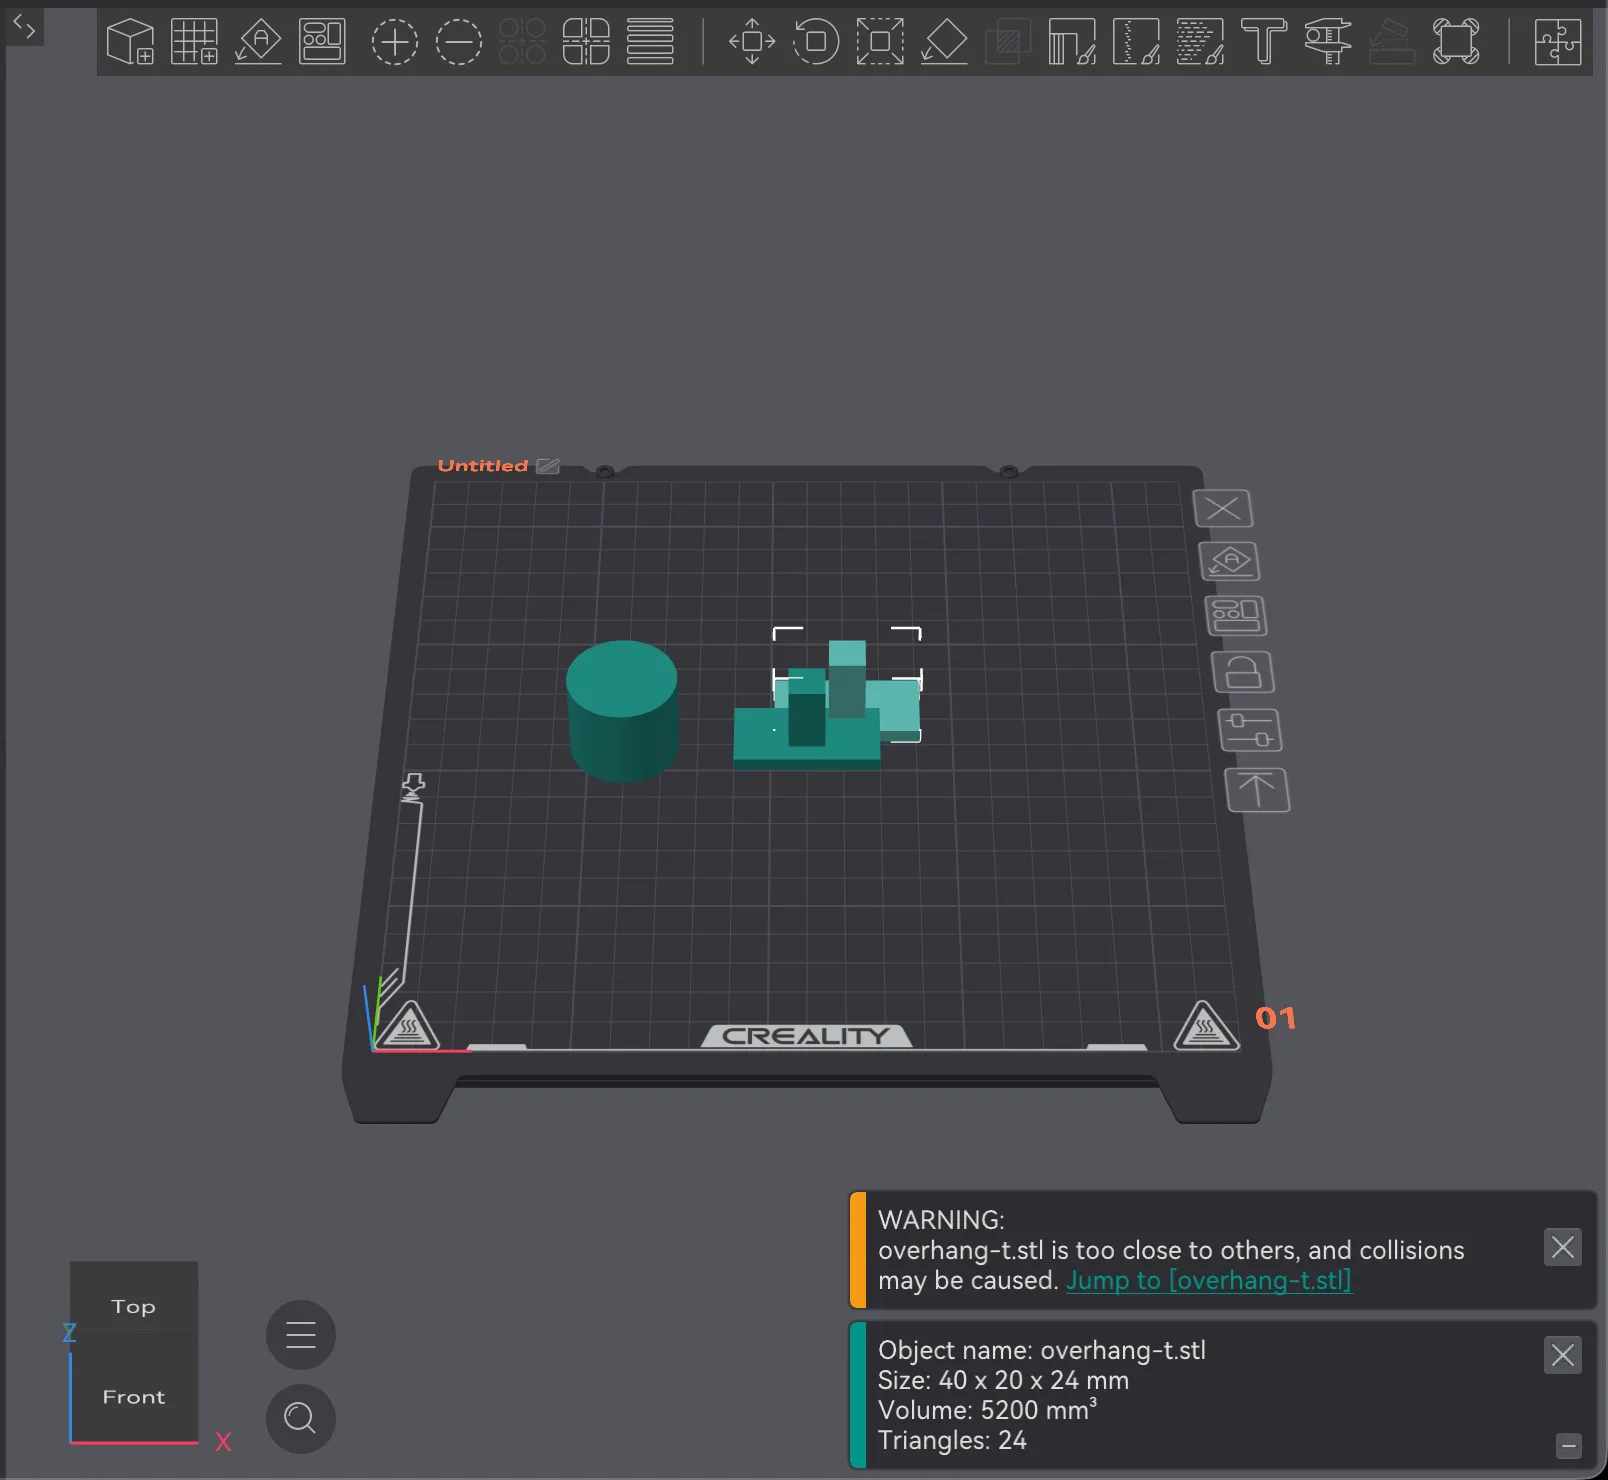Remove an instance with the dashed minus icon
The image size is (1608, 1480).
pos(459,42)
